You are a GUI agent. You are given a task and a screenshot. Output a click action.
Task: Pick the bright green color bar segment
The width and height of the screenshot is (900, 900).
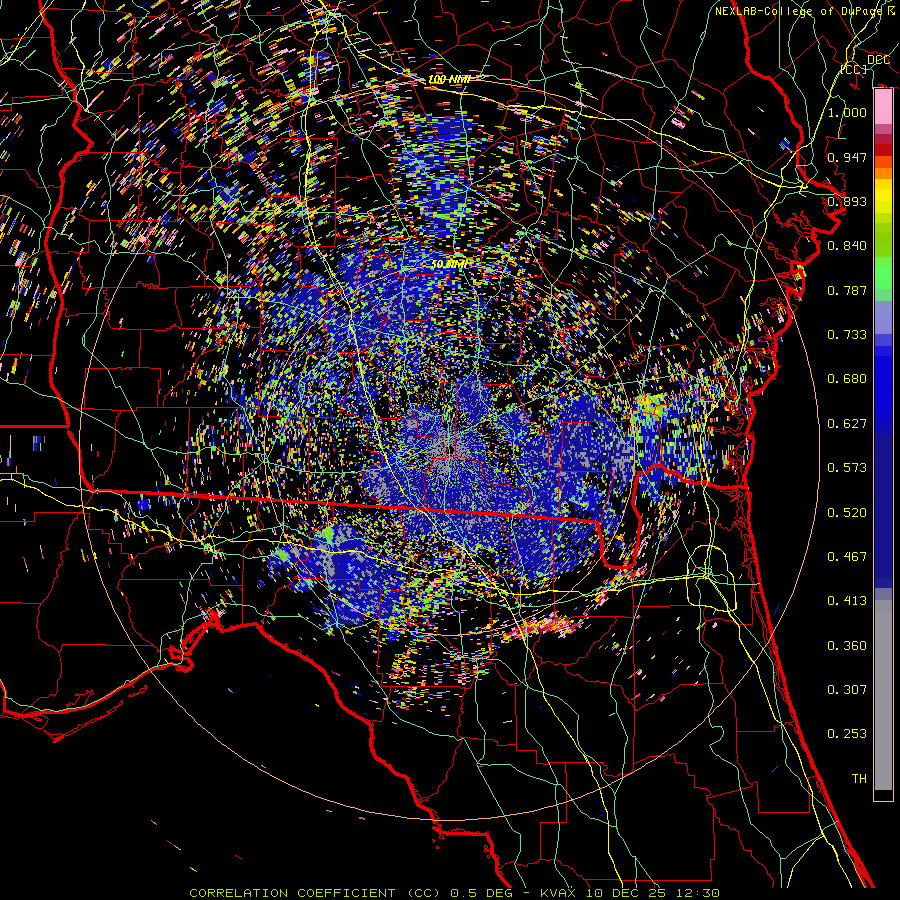pos(883,273)
